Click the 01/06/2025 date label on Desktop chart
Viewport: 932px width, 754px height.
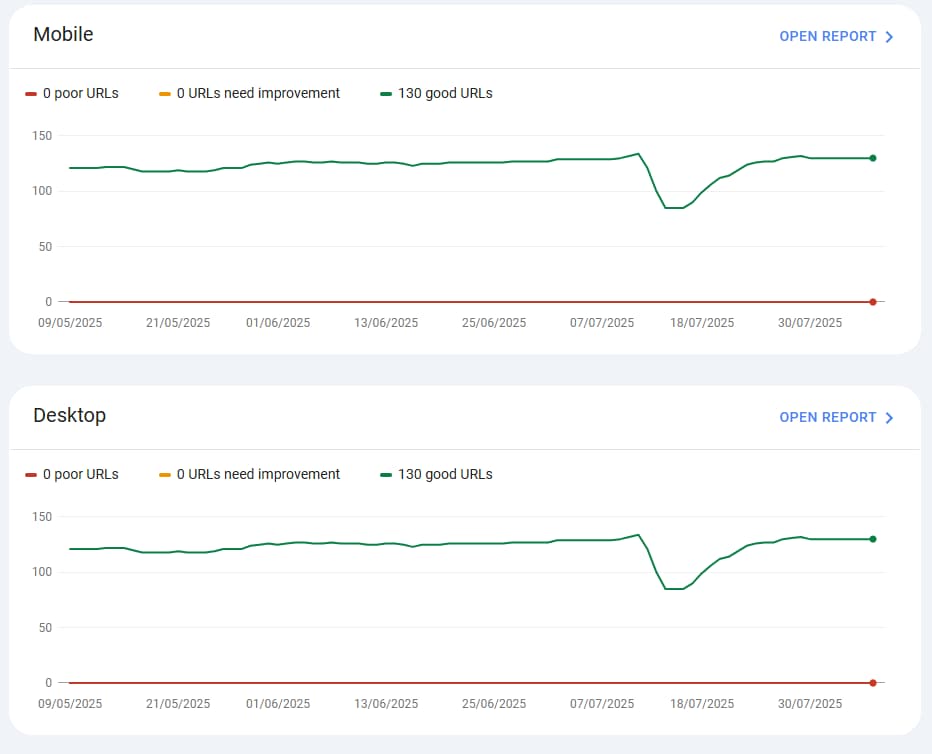pos(278,704)
